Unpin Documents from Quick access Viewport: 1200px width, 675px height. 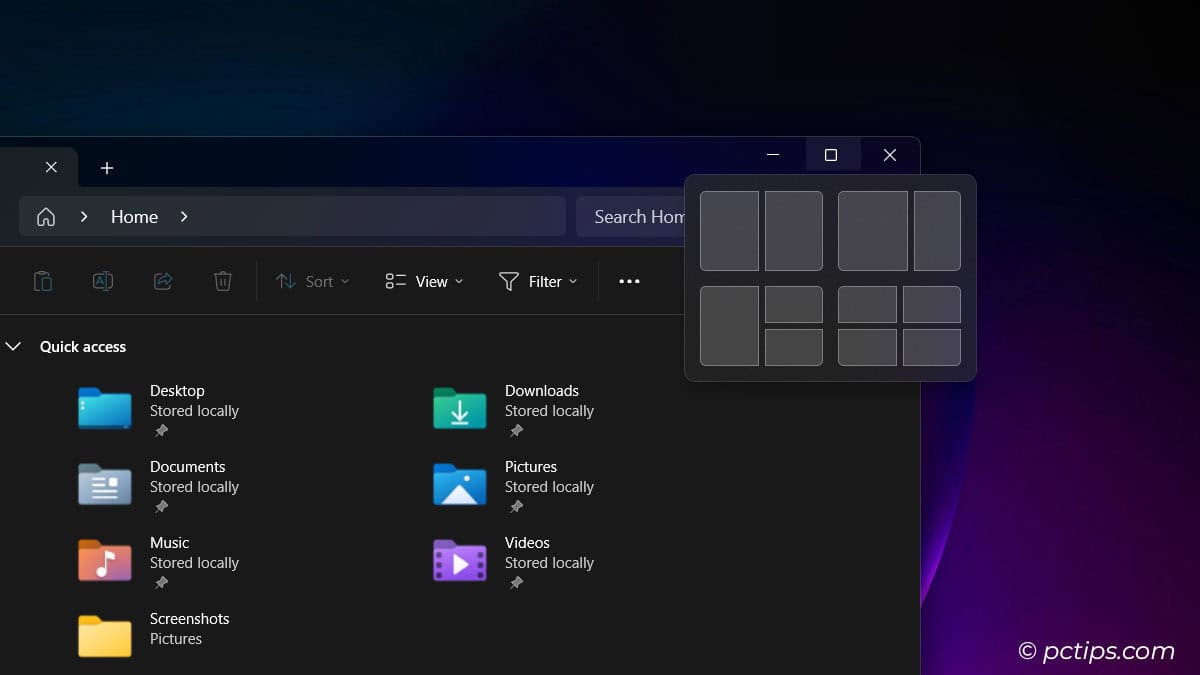[x=160, y=506]
